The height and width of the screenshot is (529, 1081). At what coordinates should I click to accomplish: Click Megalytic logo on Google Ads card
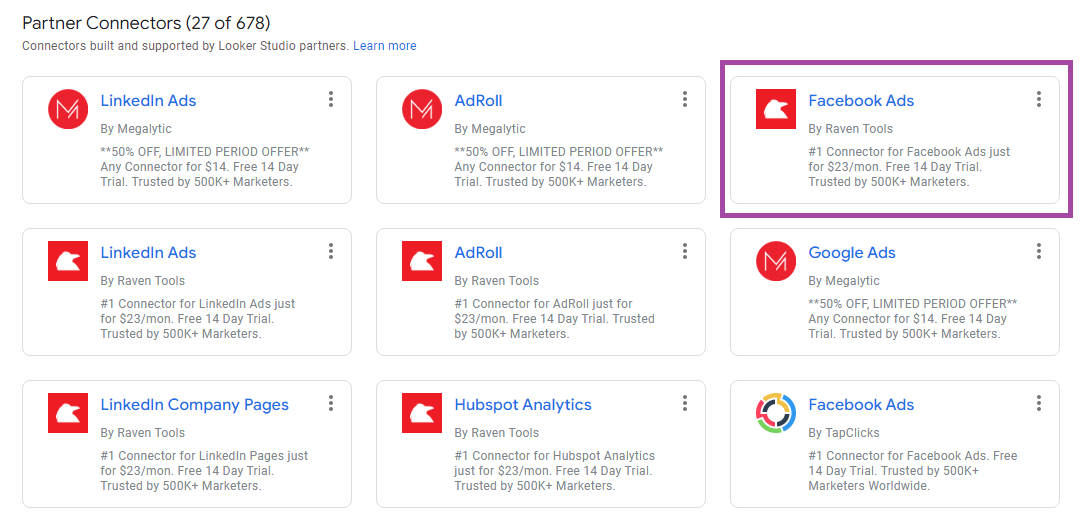point(776,261)
